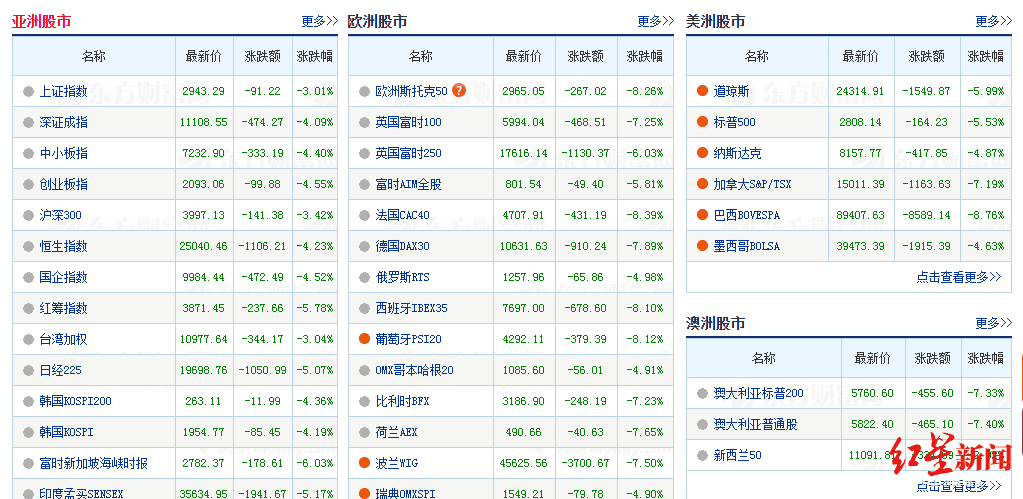Open the 创业板指 index link
This screenshot has height=499, width=1023.
[x=63, y=184]
